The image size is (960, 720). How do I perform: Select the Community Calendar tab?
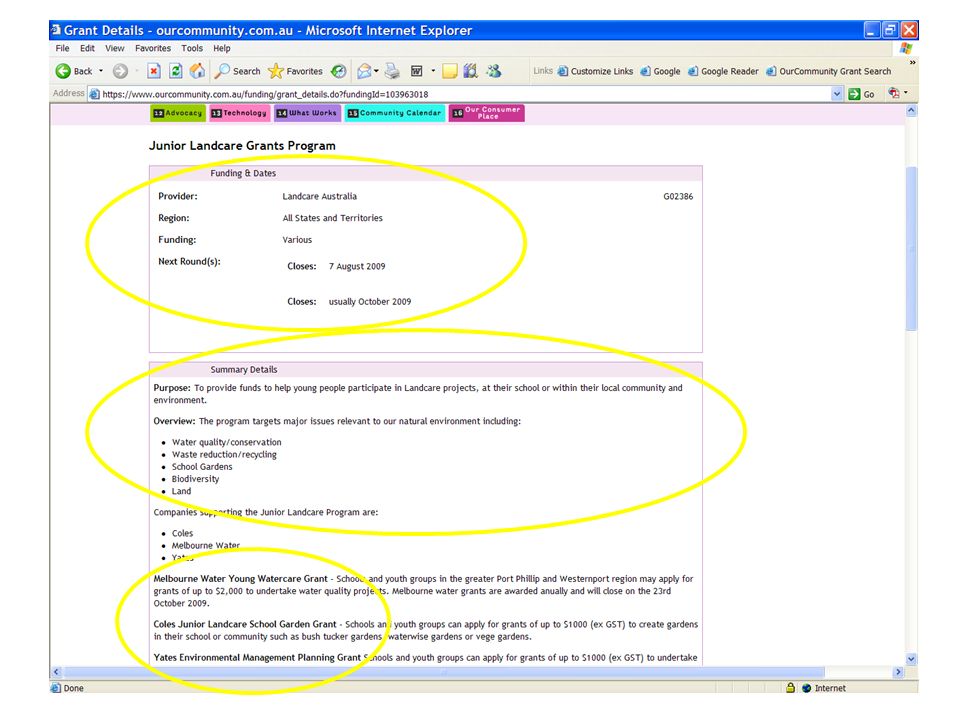click(x=395, y=113)
